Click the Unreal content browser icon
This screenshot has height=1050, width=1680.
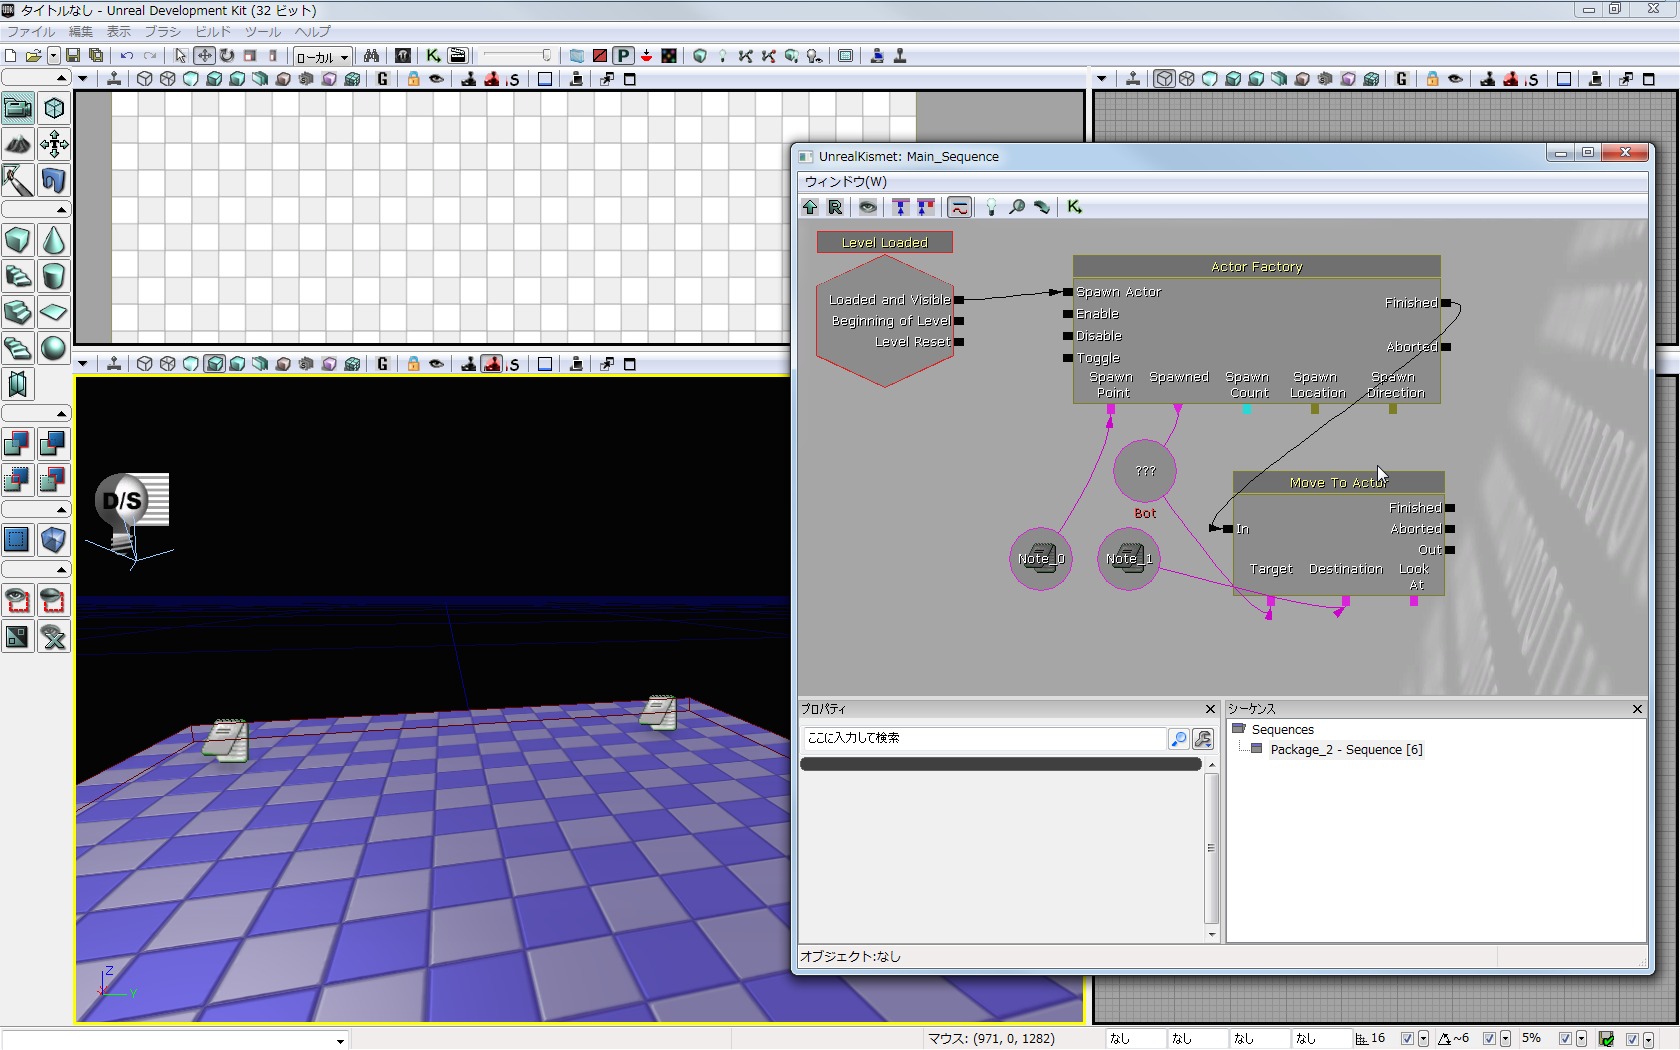pyautogui.click(x=402, y=56)
